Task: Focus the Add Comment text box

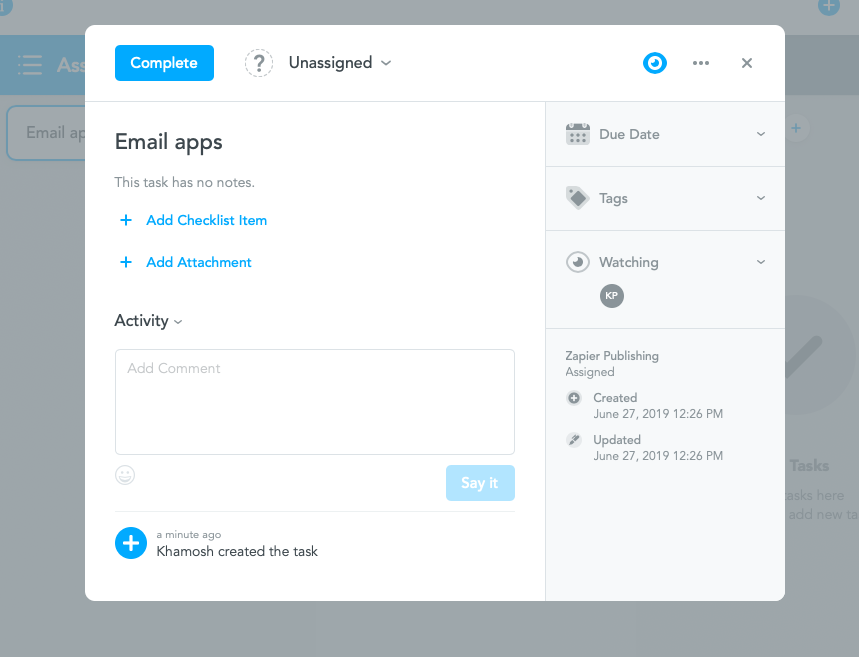Action: [x=315, y=402]
